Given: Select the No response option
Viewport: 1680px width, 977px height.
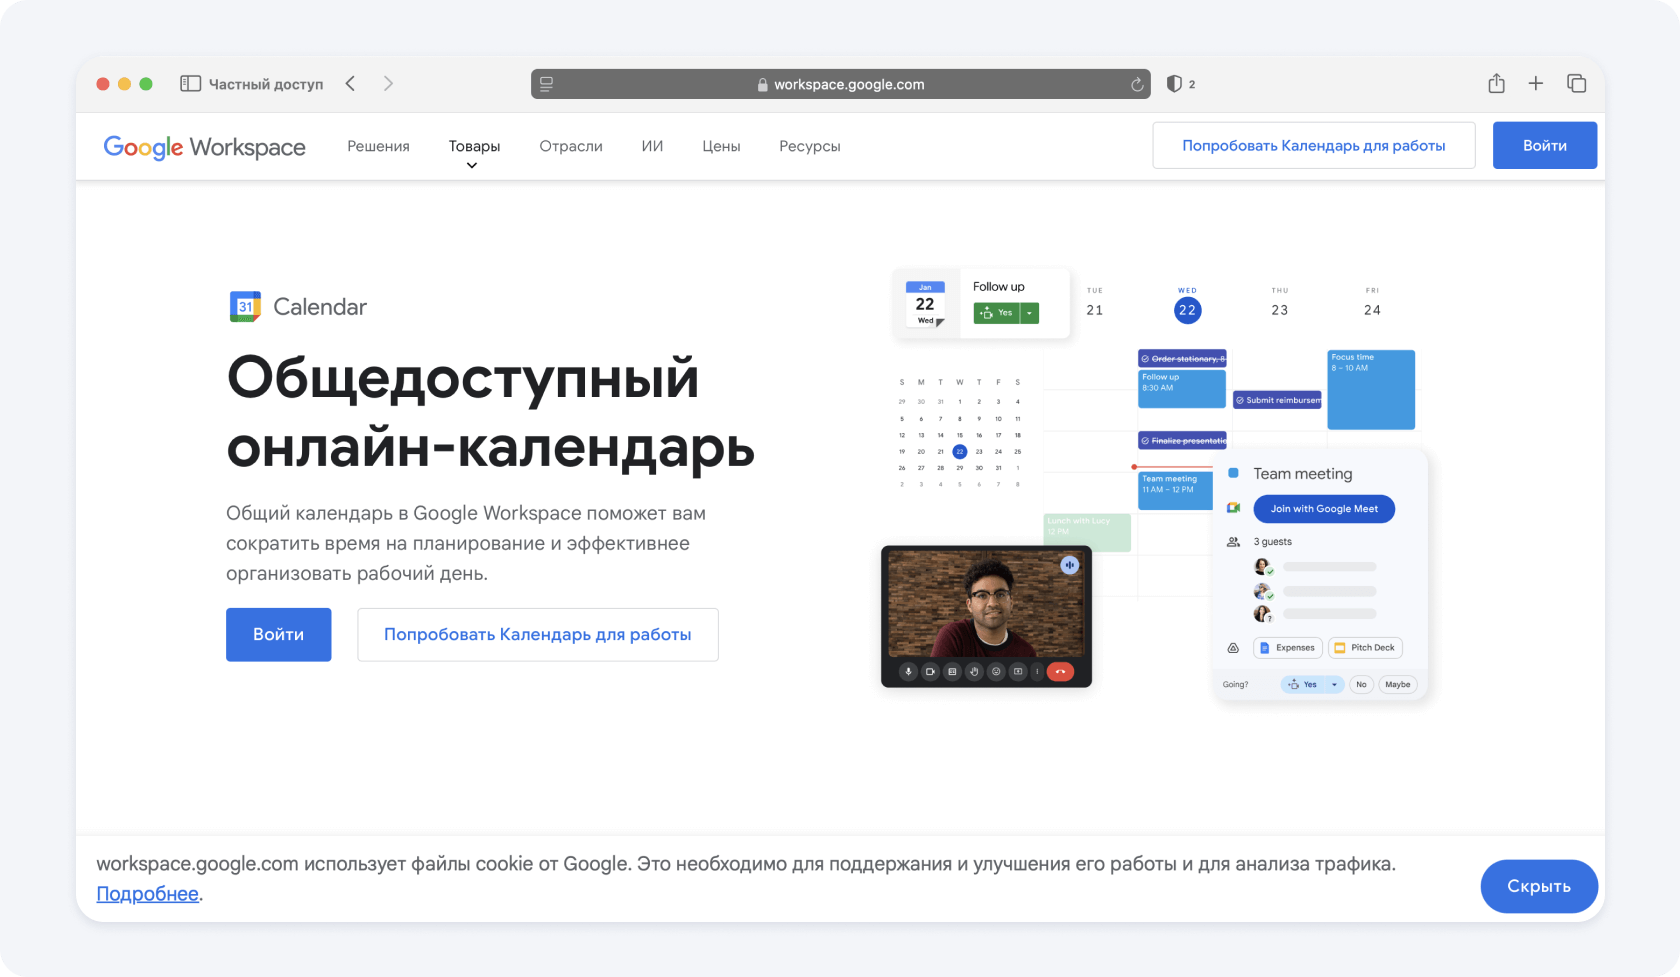Looking at the screenshot, I should pos(1361,685).
